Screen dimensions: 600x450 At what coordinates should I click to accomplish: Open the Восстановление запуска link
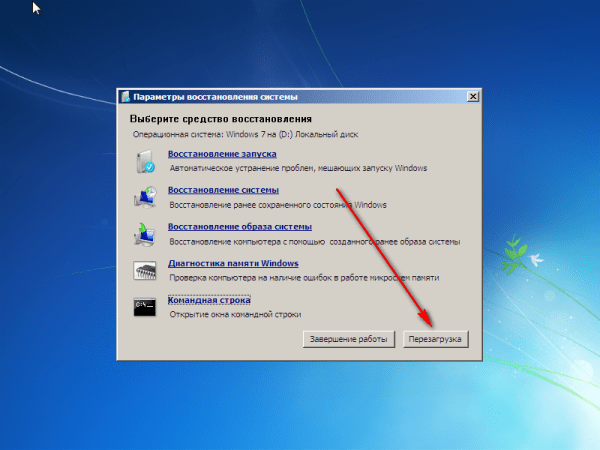(222, 154)
